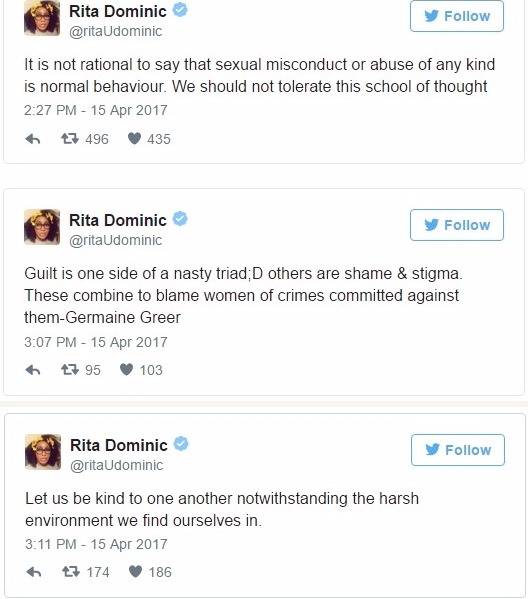Retweet the tweet with 496 retweets

pyautogui.click(x=70, y=138)
